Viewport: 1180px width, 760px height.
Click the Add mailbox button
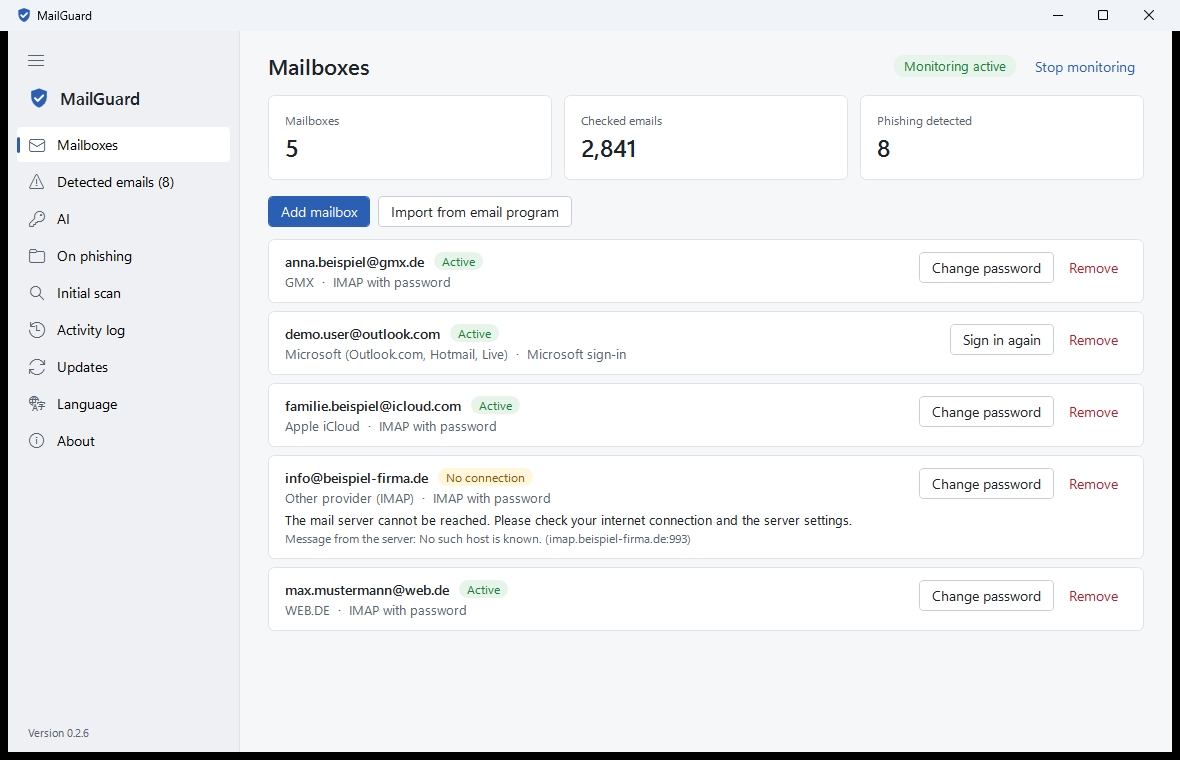pyautogui.click(x=319, y=212)
